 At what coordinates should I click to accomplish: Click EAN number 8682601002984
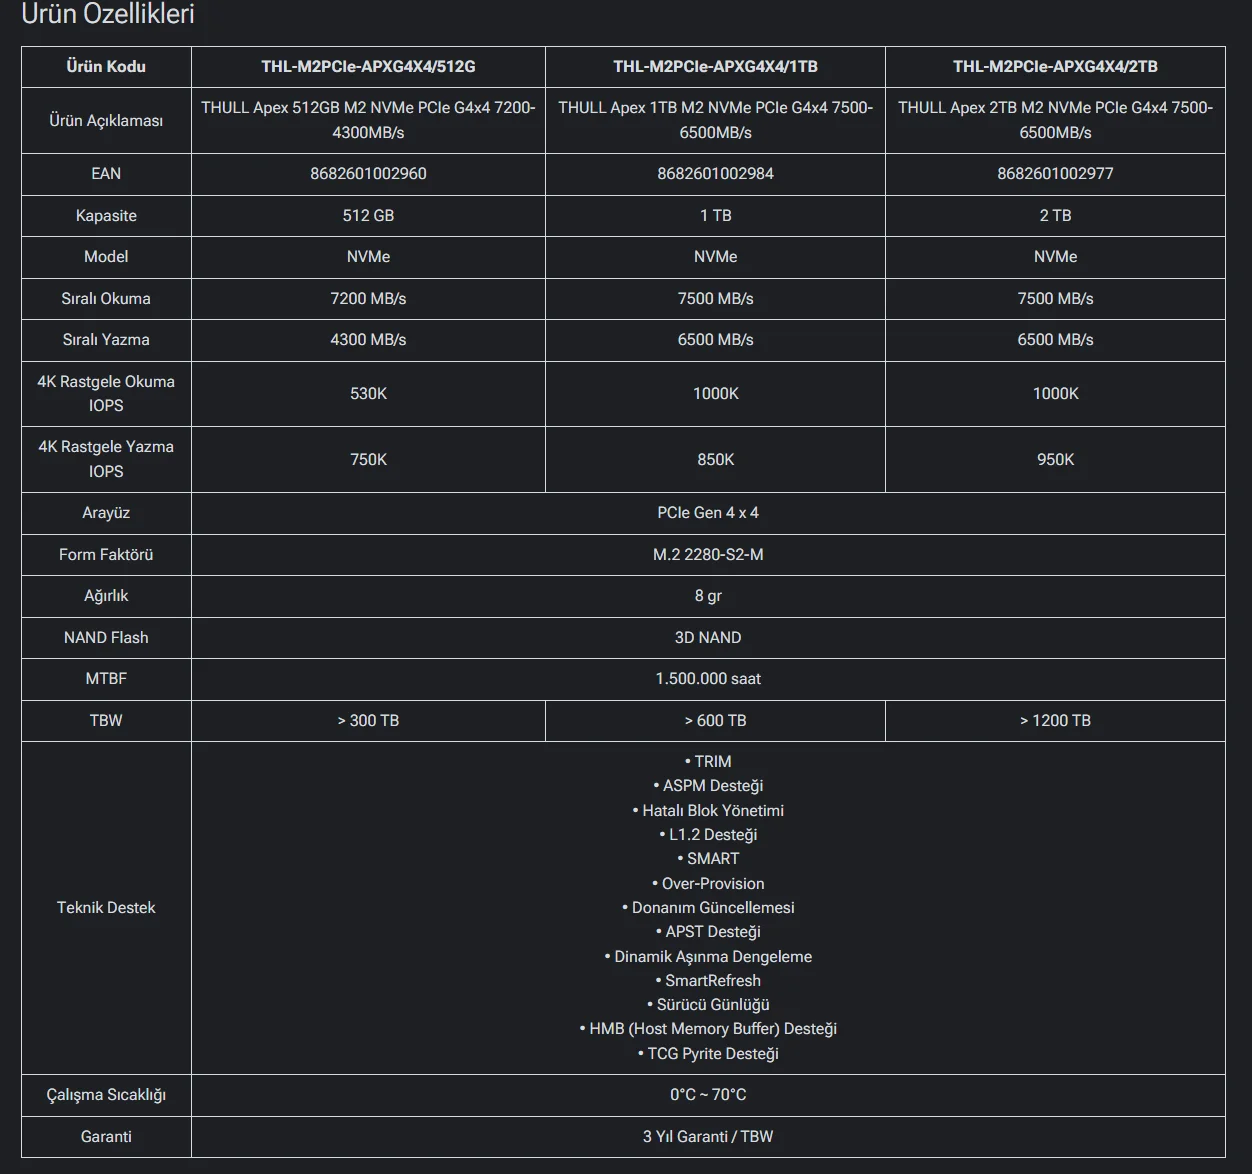click(x=715, y=174)
